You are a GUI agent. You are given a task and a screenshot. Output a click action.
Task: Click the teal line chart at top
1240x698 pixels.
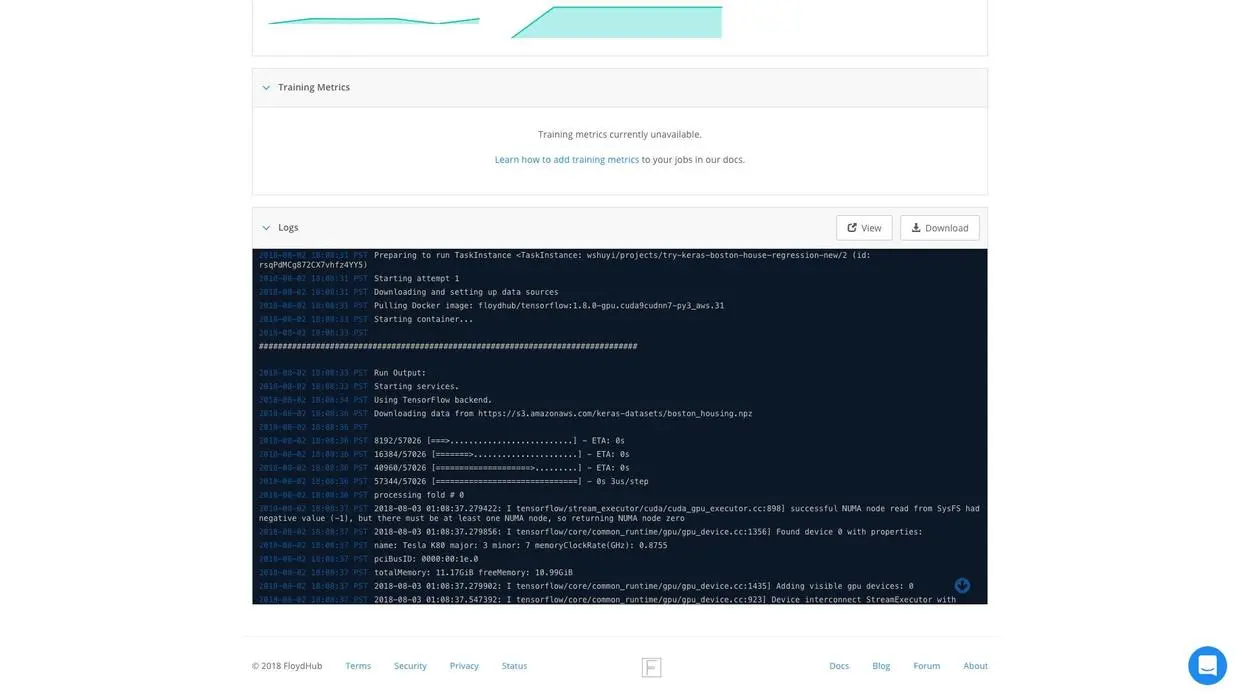(374, 20)
